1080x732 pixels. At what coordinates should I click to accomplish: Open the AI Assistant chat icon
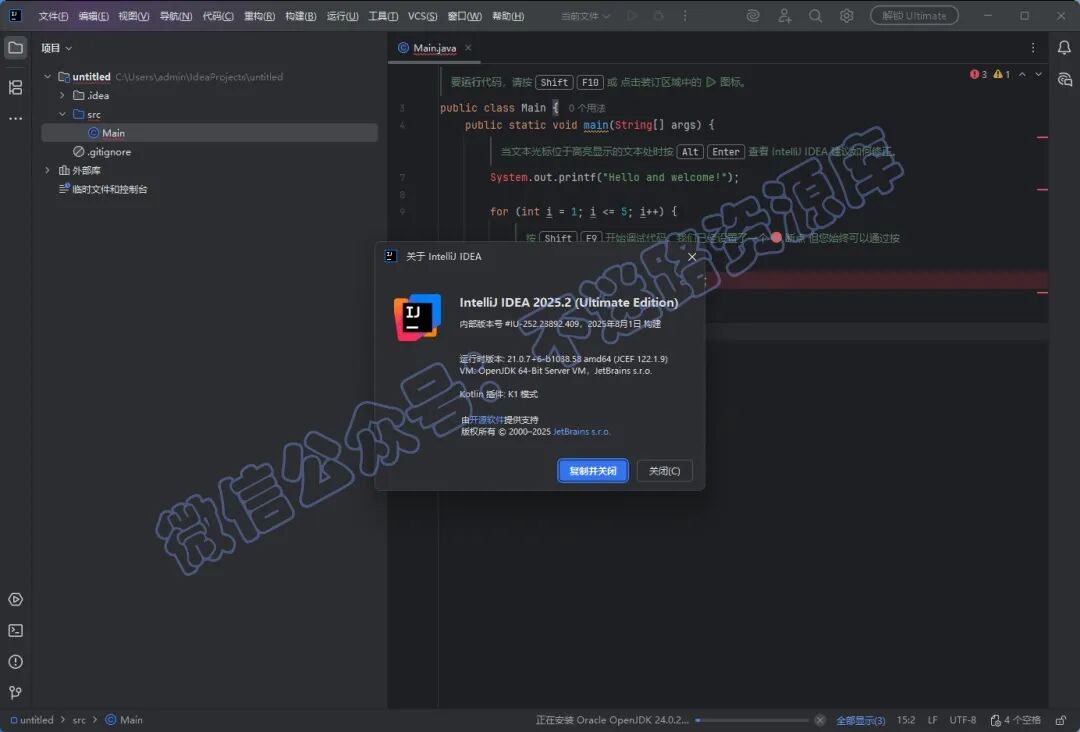[1064, 79]
